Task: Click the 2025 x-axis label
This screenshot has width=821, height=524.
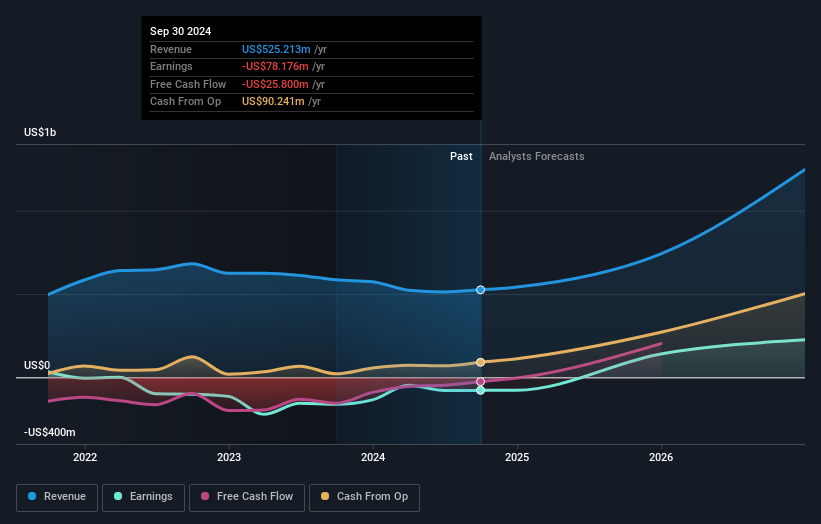Action: (517, 458)
